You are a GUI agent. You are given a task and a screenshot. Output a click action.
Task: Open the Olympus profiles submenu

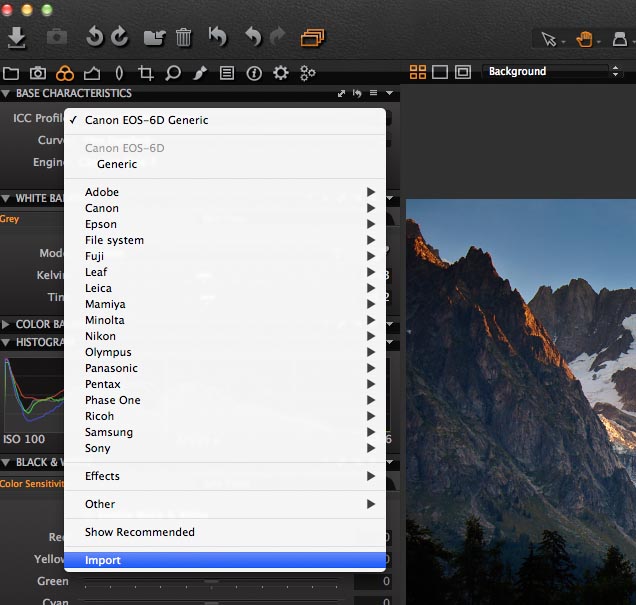pos(225,352)
